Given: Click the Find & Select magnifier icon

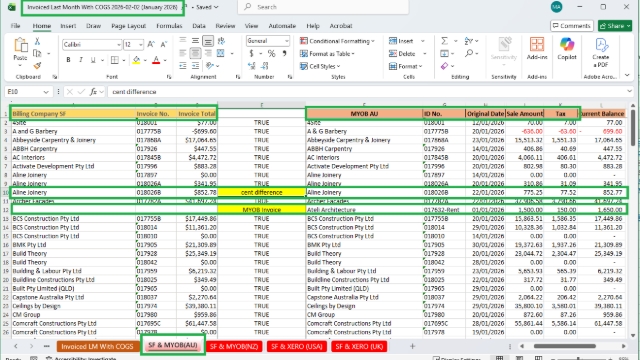Looking at the screenshot, I should [x=469, y=53].
